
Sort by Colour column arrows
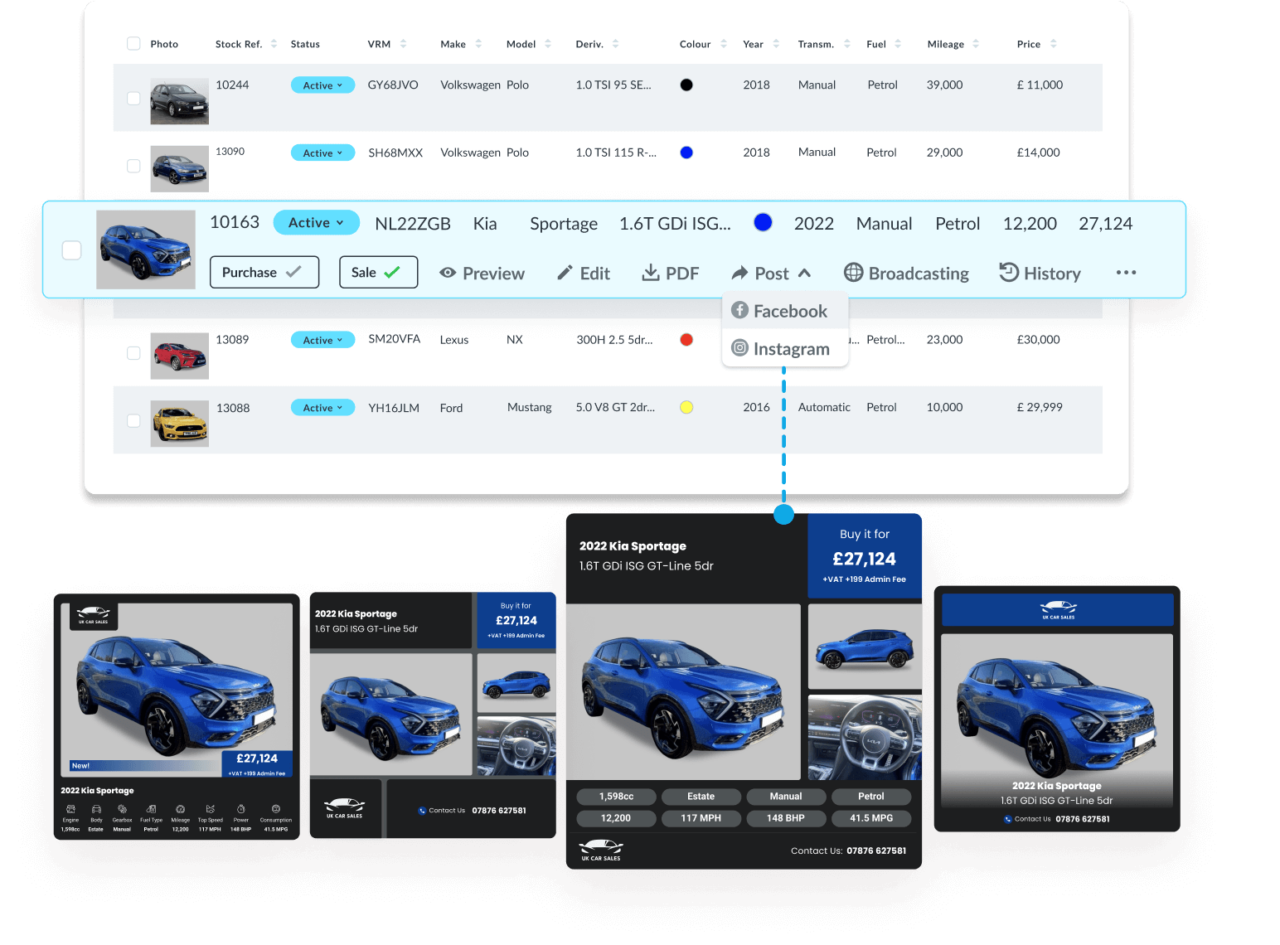tap(723, 44)
